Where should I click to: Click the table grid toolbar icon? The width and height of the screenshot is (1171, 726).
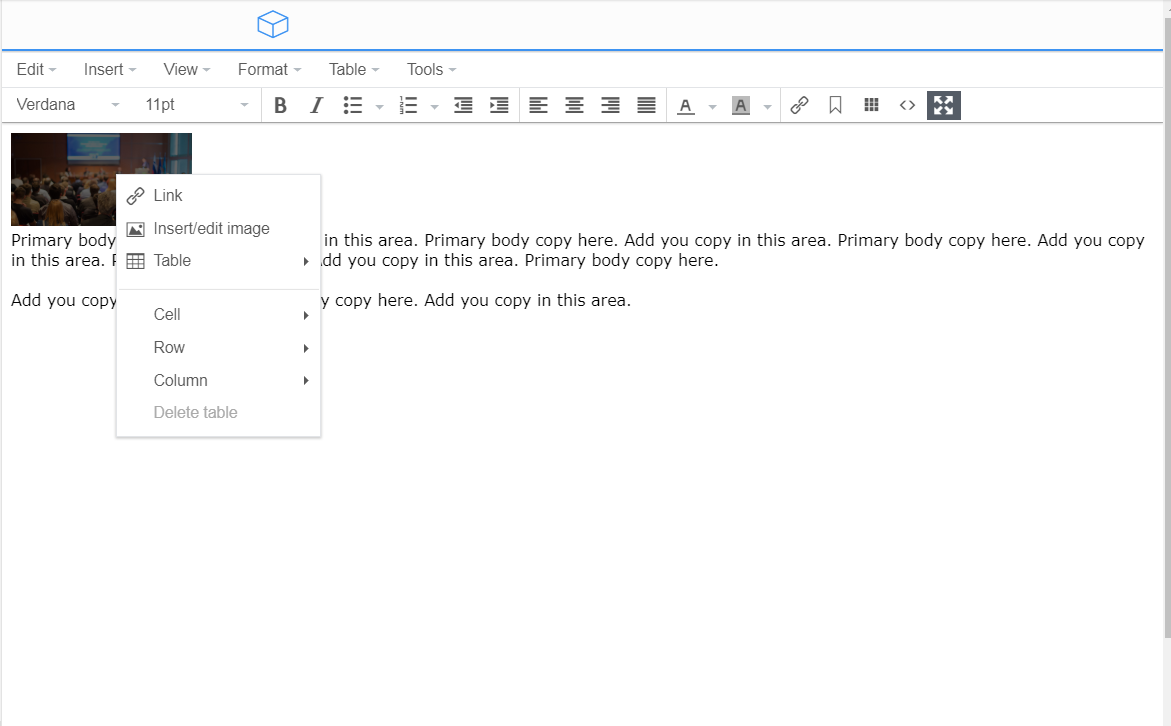871,105
